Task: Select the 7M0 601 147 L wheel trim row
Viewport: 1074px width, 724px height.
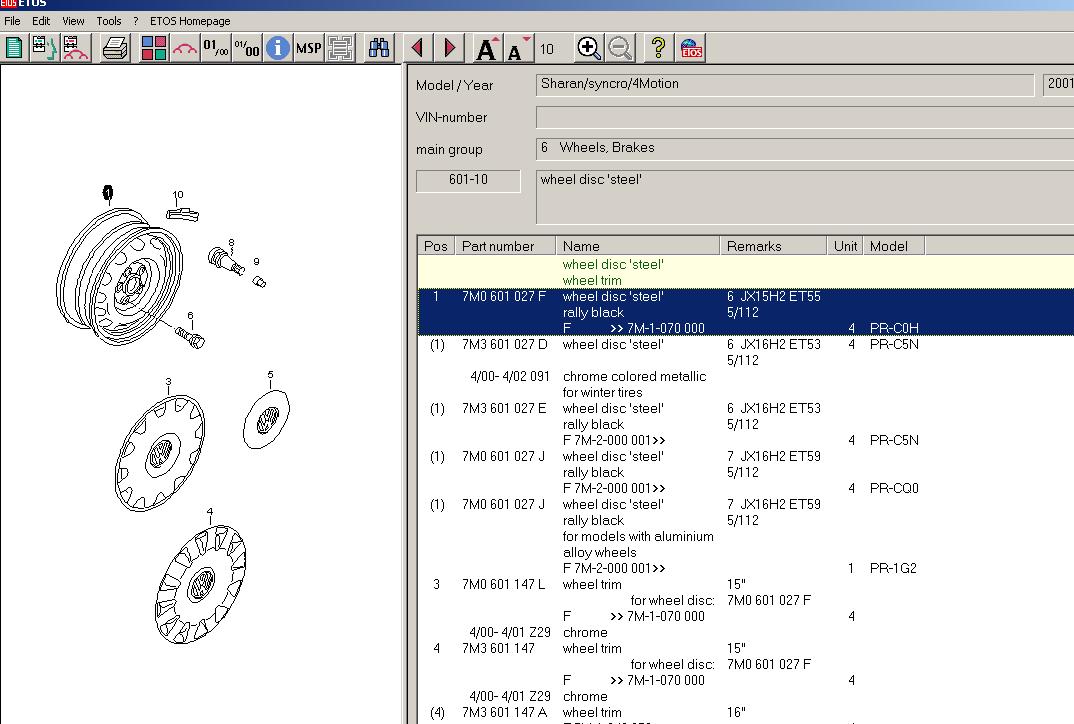Action: (x=503, y=585)
